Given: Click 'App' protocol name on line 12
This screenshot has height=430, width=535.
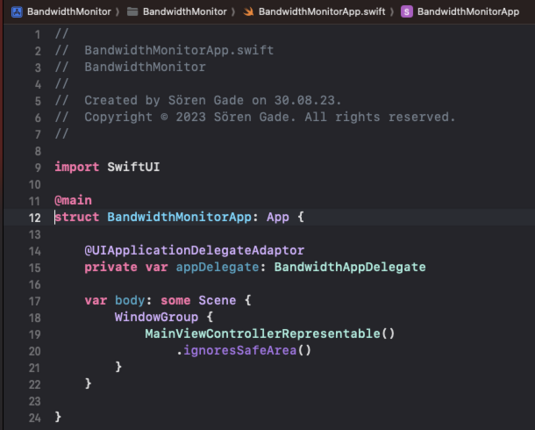Looking at the screenshot, I should pyautogui.click(x=278, y=217).
